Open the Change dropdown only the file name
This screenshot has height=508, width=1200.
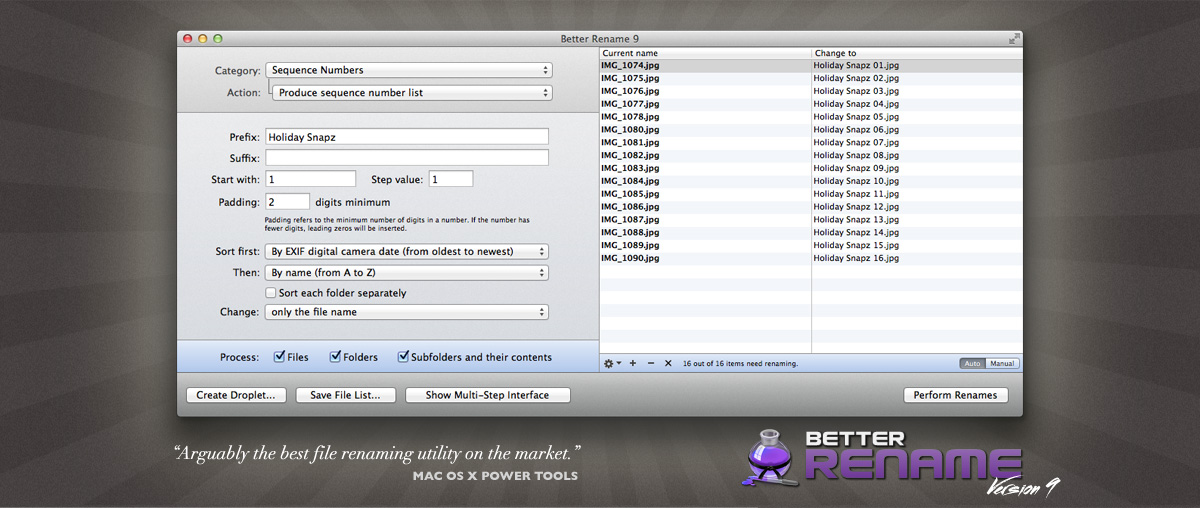407,312
